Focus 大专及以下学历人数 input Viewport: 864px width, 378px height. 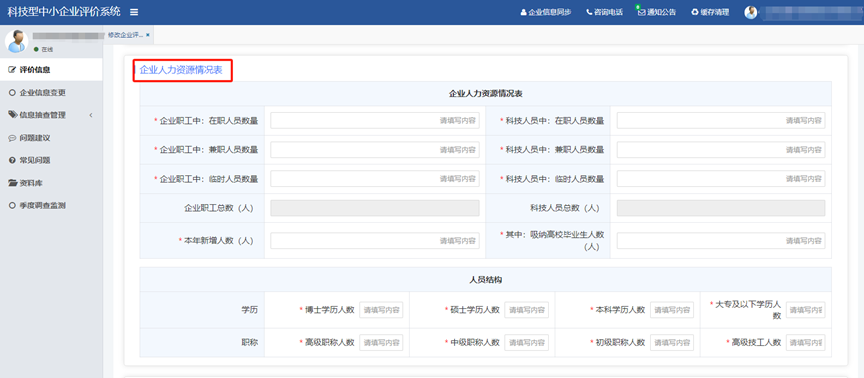pos(806,310)
